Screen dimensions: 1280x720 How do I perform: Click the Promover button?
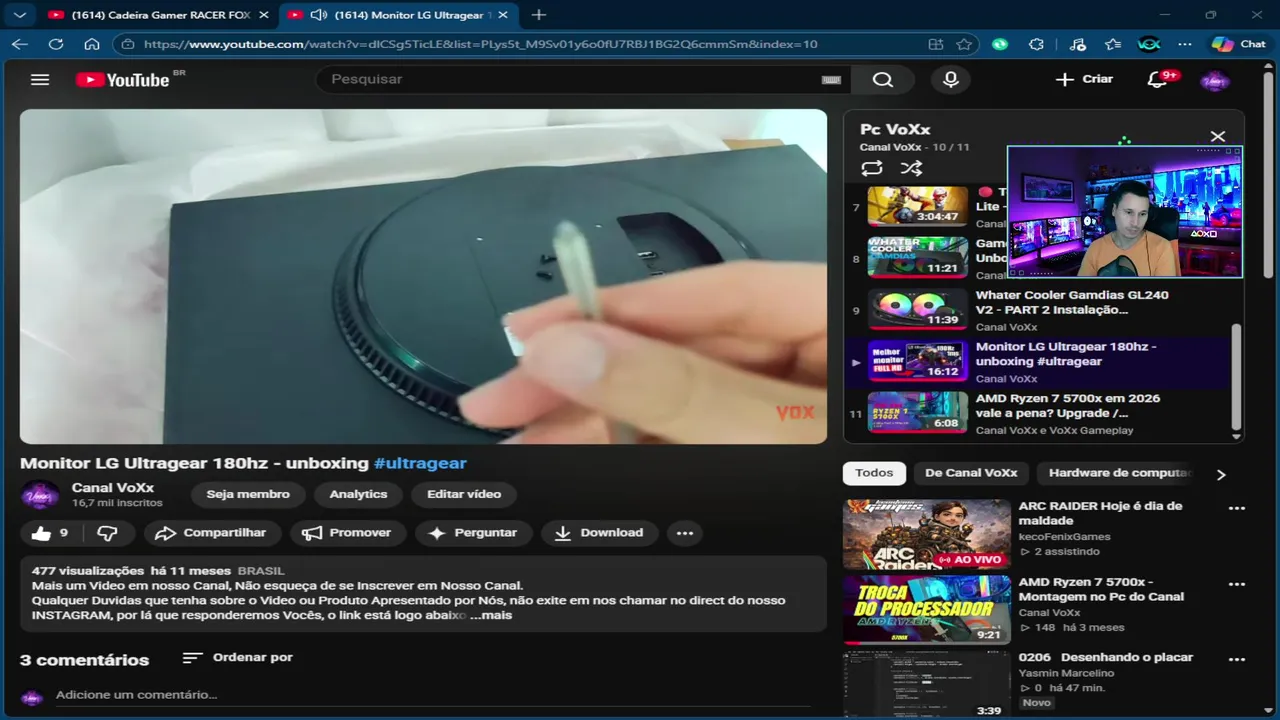tap(347, 533)
